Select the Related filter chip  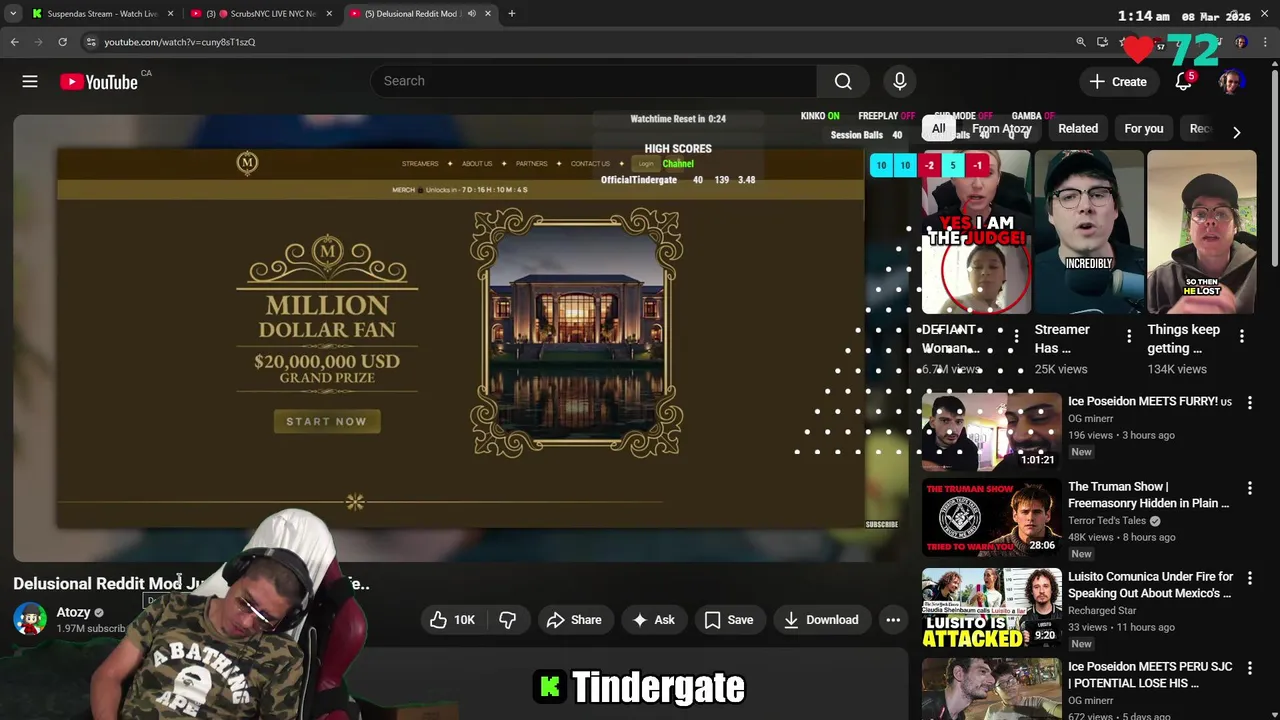(1078, 128)
